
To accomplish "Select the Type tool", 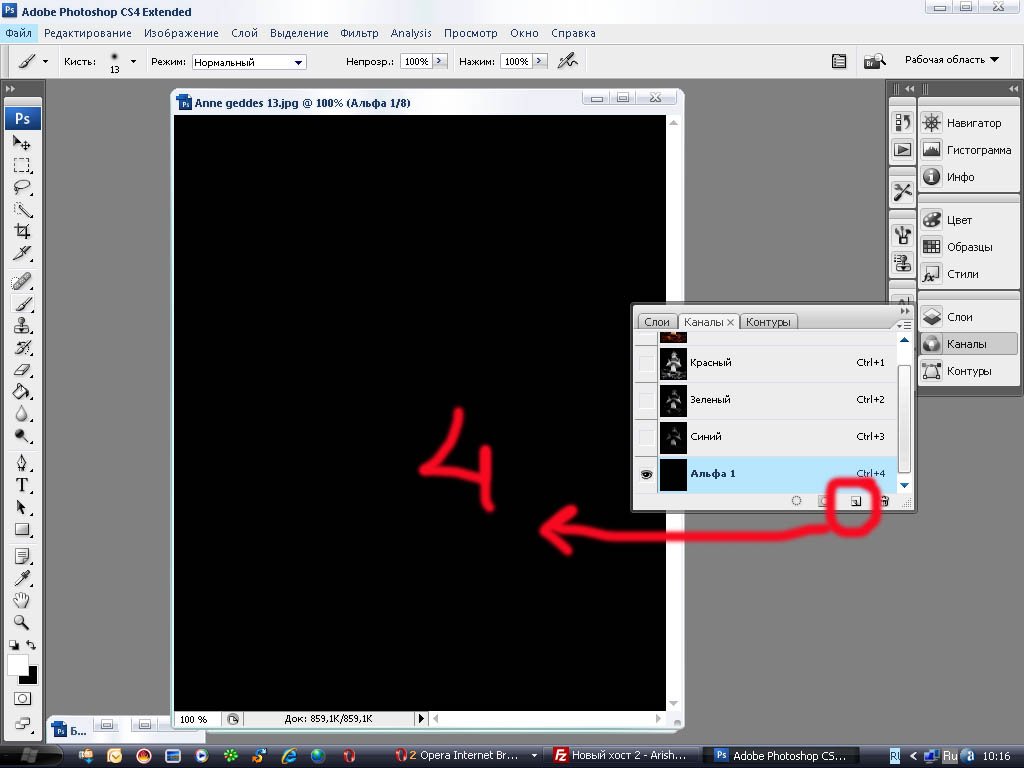I will click(x=22, y=485).
